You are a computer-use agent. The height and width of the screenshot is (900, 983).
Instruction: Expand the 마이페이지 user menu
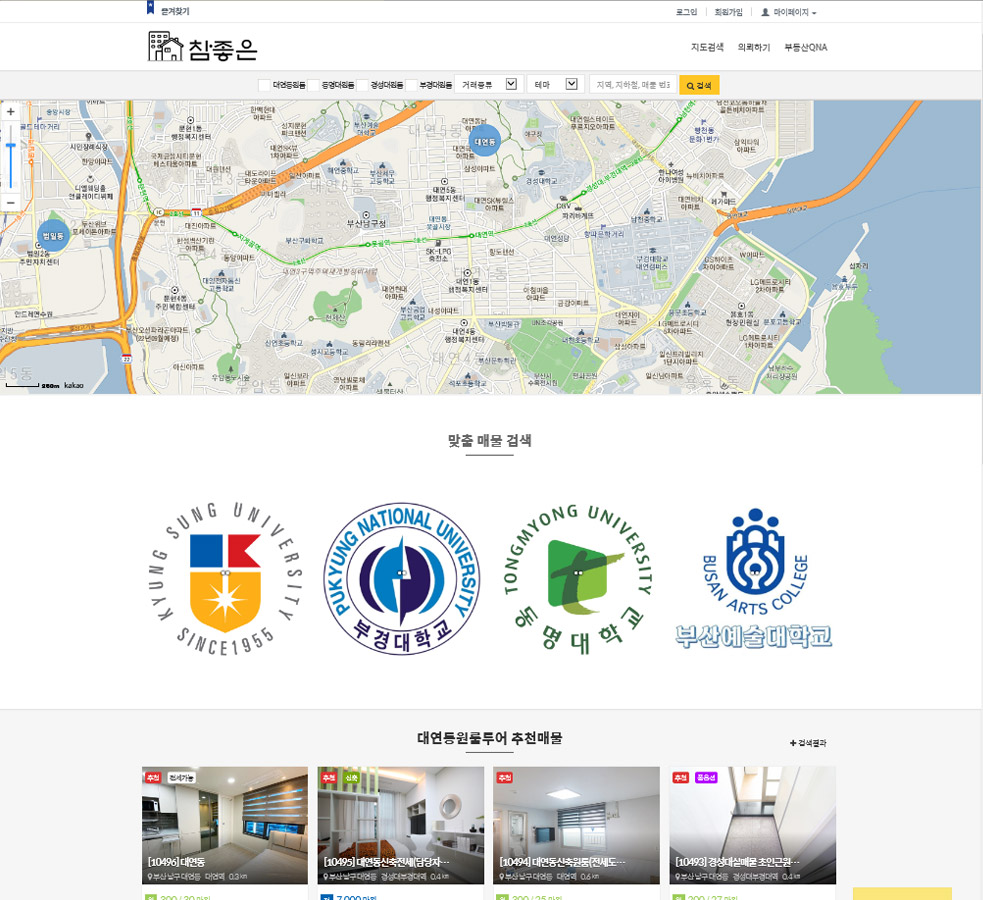pyautogui.click(x=789, y=12)
